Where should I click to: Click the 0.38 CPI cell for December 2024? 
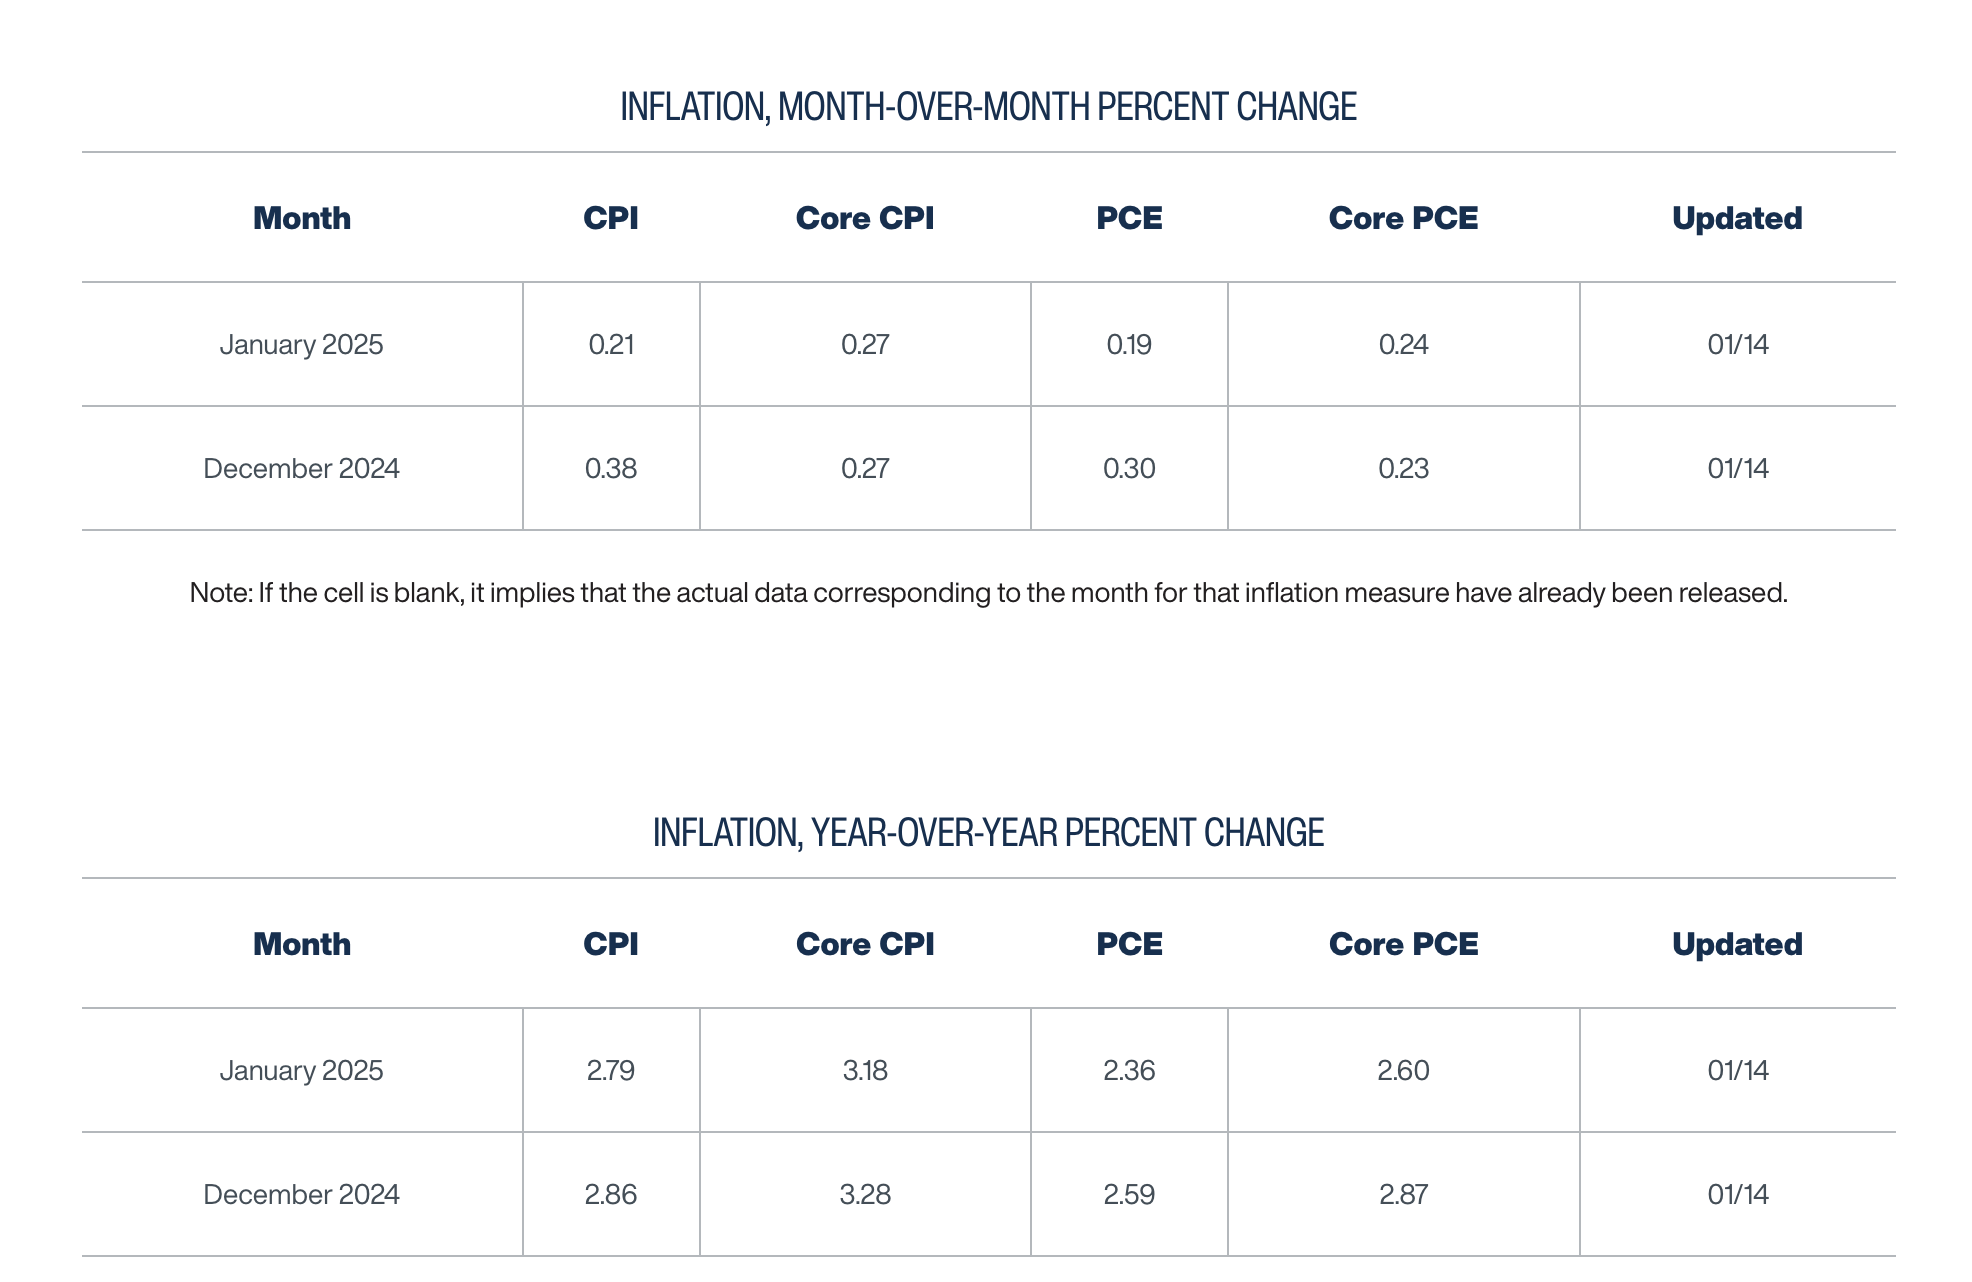(x=611, y=469)
